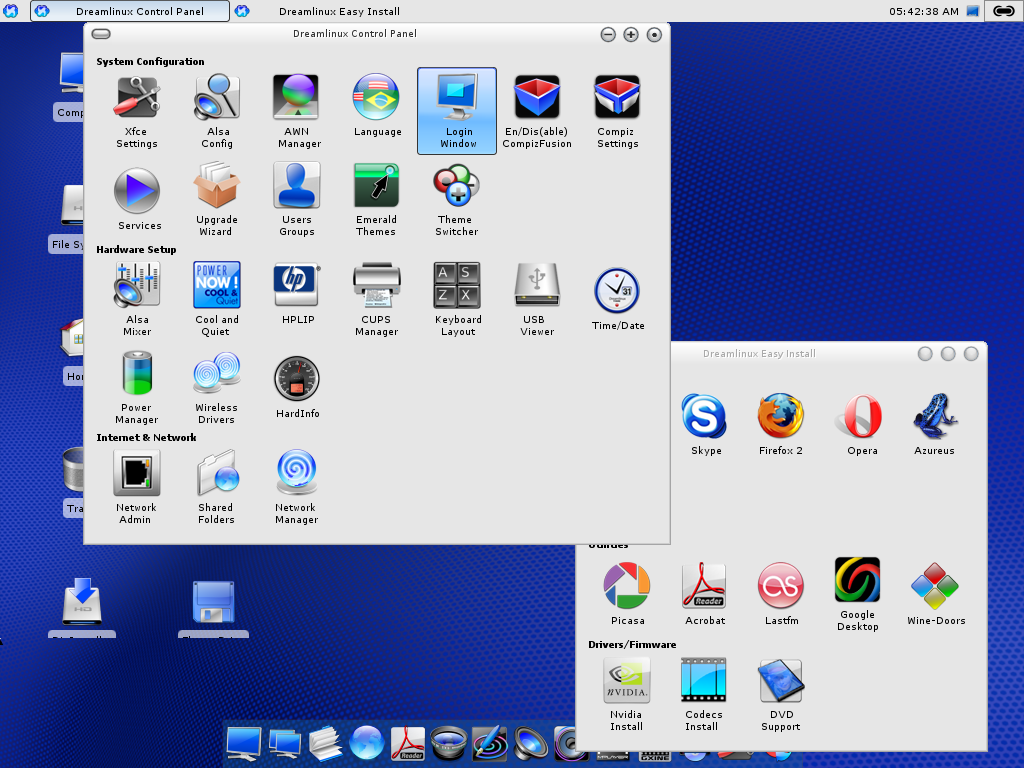Image resolution: width=1024 pixels, height=768 pixels.
Task: Open single monitor icon in dock
Action: tap(244, 743)
